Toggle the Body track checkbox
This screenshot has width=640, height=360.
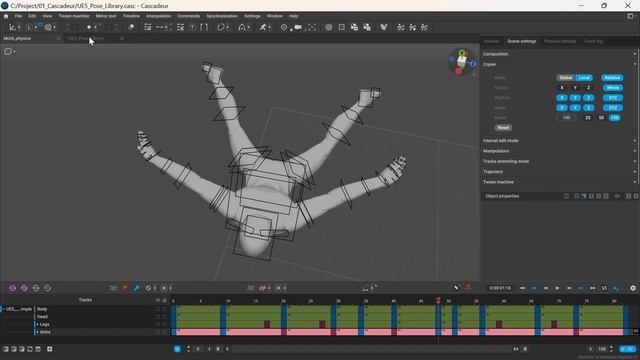[158, 309]
